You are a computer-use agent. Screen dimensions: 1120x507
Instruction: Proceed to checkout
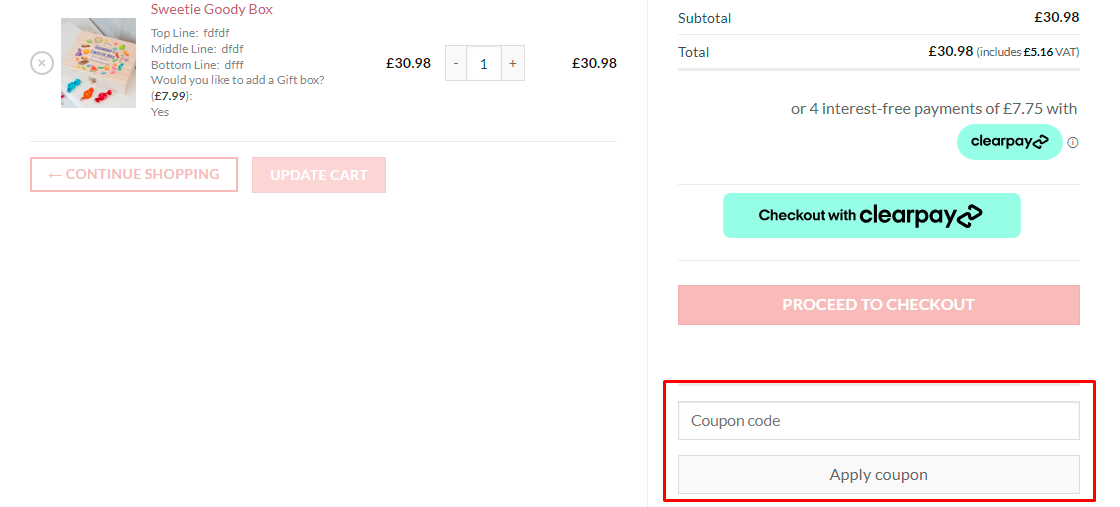point(878,305)
